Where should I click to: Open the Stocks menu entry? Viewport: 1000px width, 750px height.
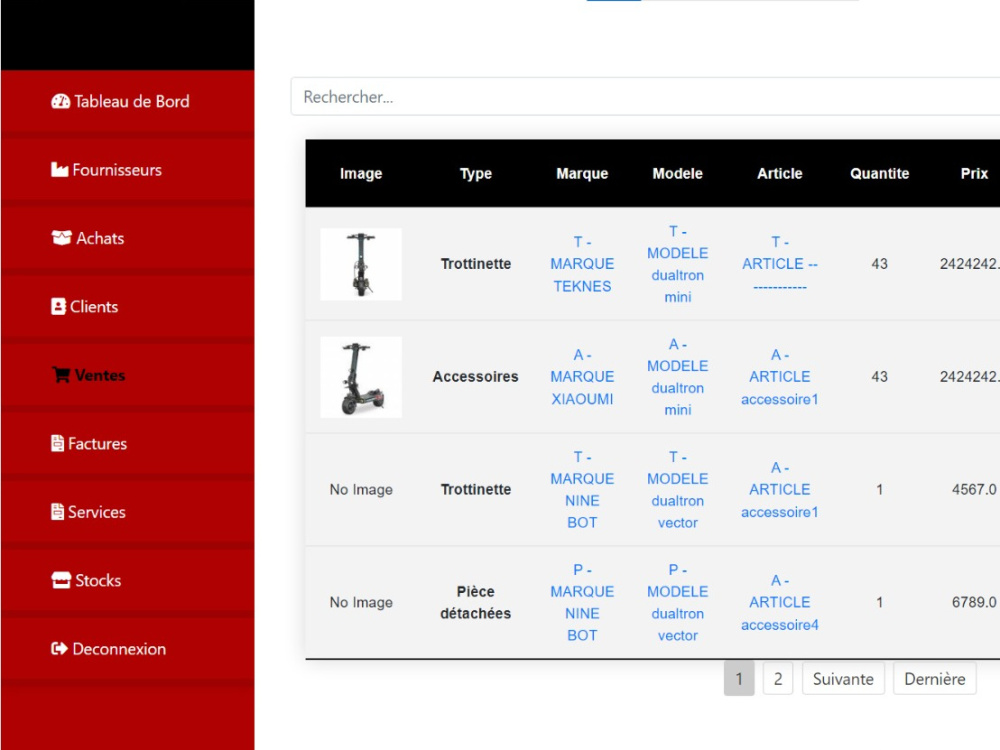(128, 580)
